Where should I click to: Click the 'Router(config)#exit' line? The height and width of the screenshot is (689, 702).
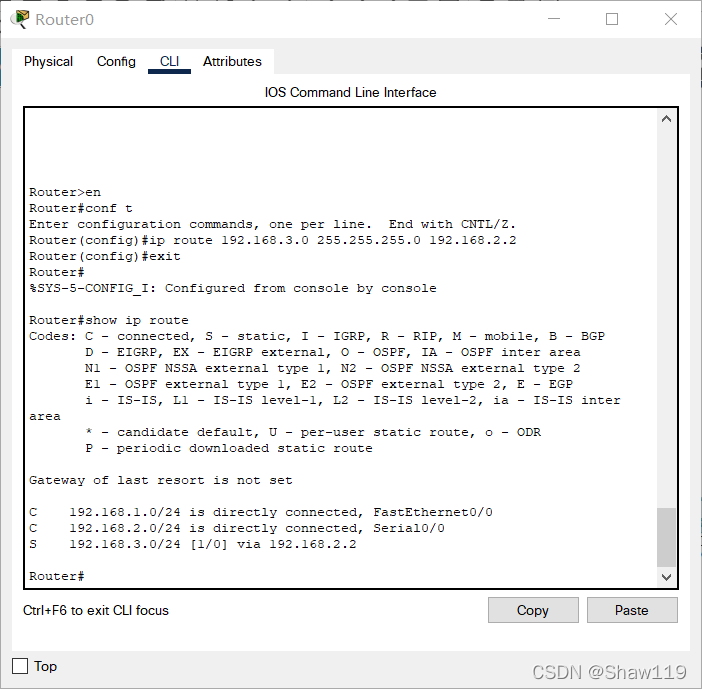(x=105, y=257)
